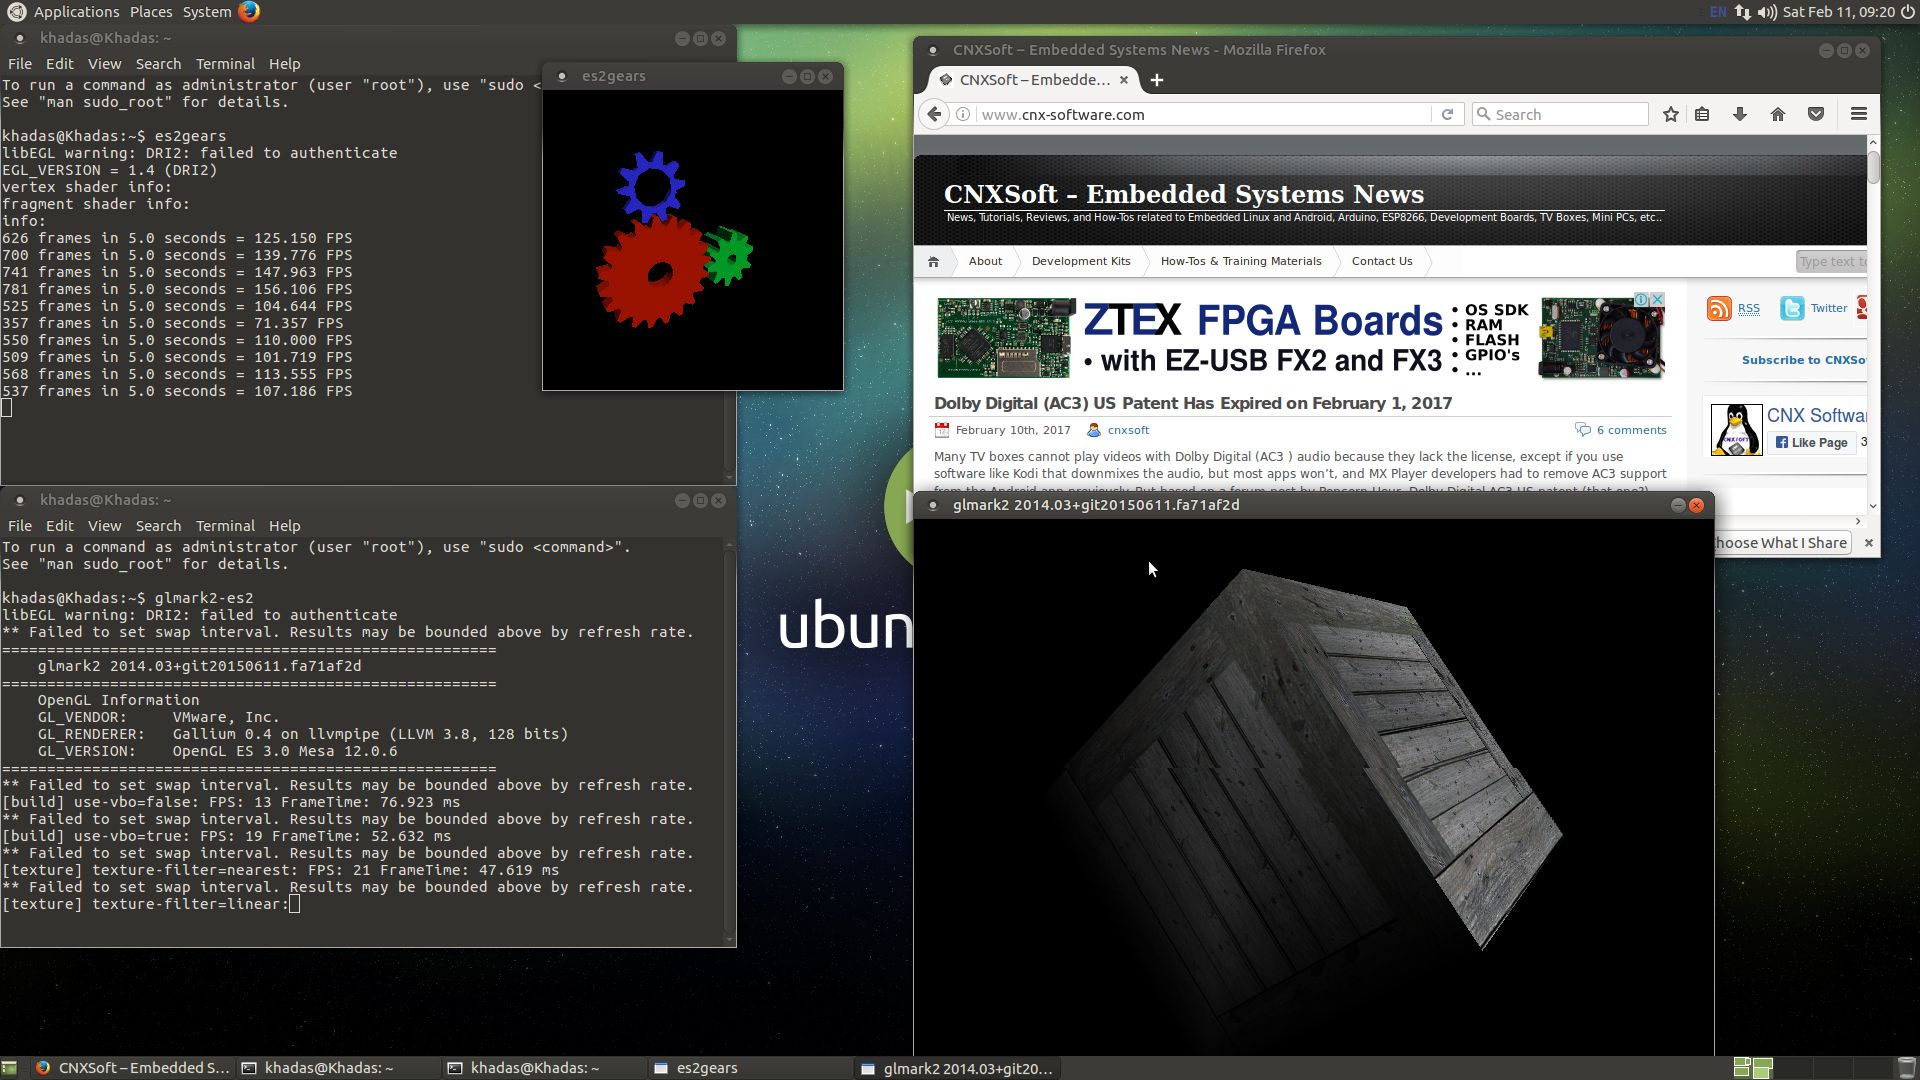Switch to CNXSoft Firefox taskbar entry
This screenshot has height=1080, width=1920.
coord(132,1068)
